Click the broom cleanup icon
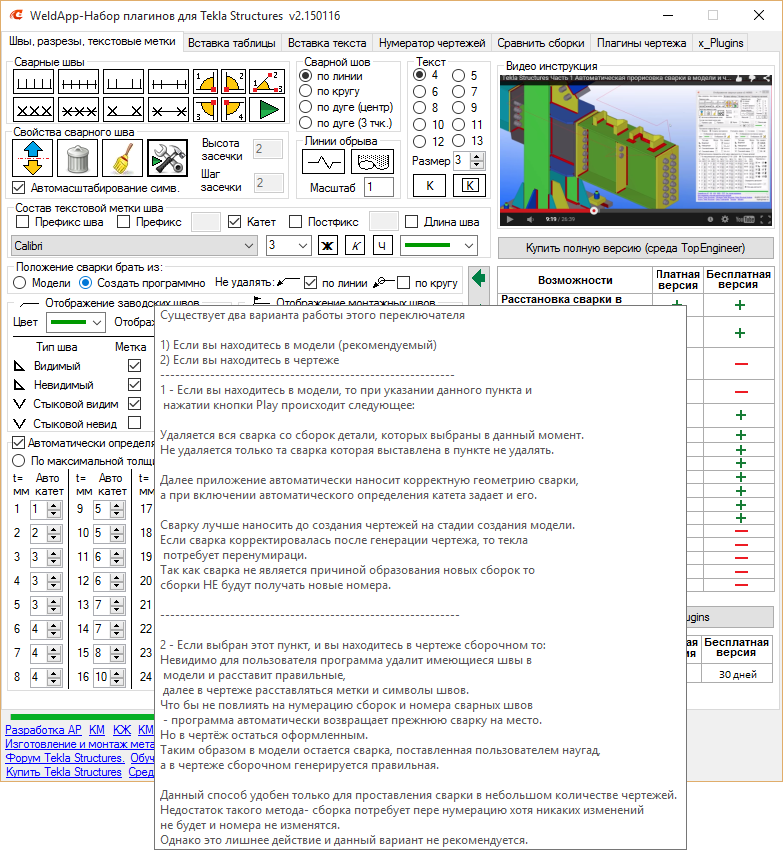 tap(123, 158)
